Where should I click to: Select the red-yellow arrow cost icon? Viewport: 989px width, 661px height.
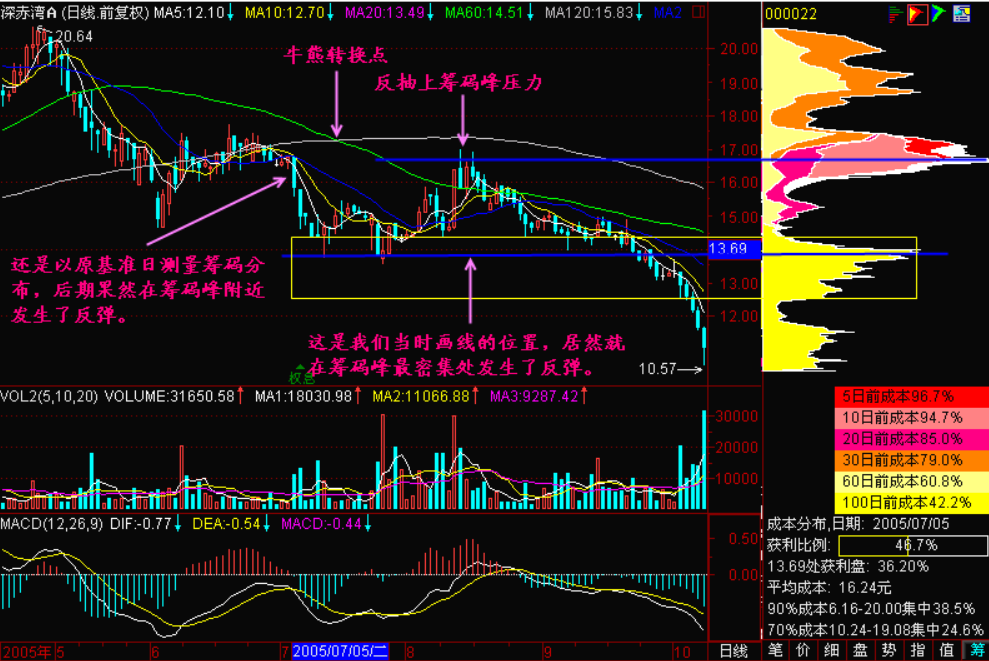[918, 13]
